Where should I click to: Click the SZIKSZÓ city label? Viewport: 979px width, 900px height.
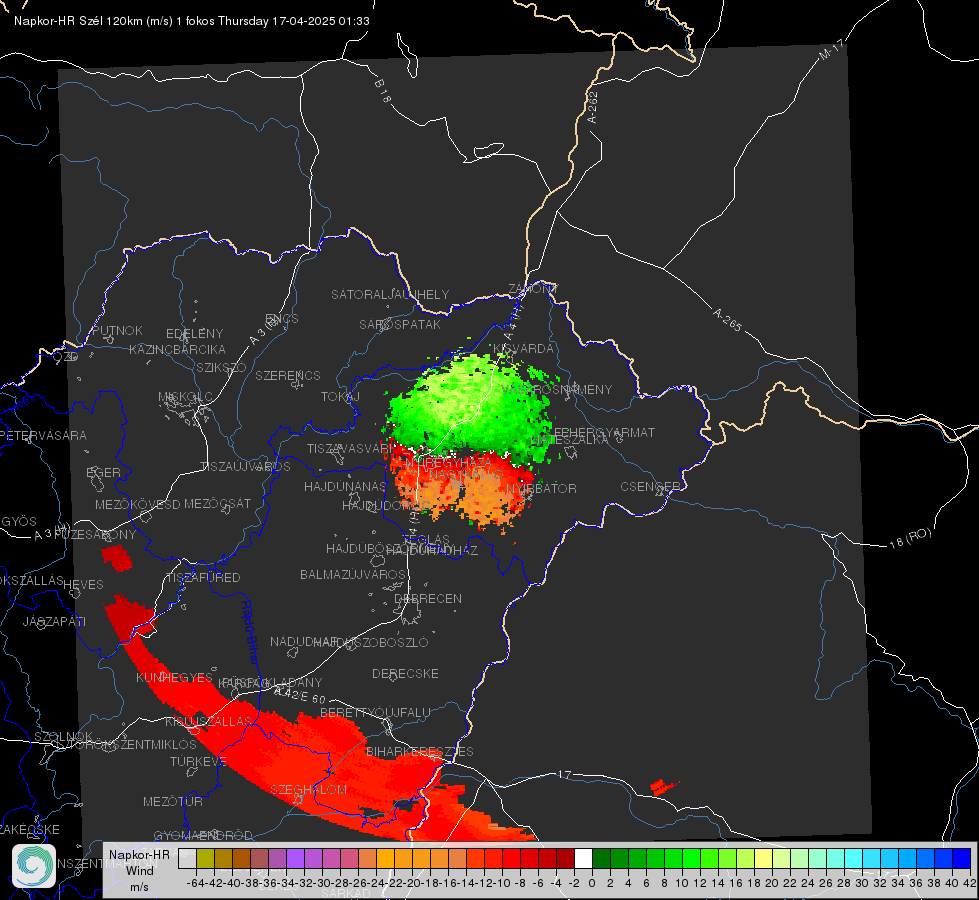coord(221,367)
